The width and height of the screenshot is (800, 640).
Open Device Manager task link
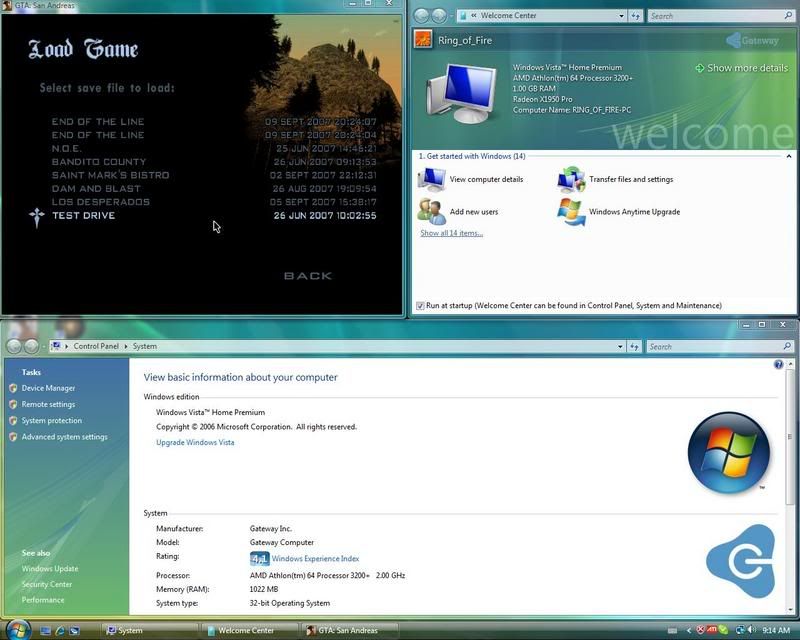click(x=48, y=388)
